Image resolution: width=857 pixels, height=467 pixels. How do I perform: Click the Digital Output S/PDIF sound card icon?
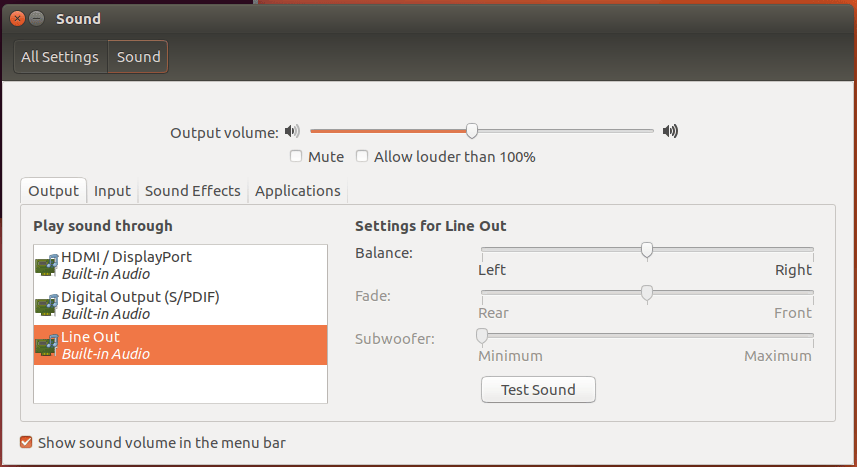(47, 305)
